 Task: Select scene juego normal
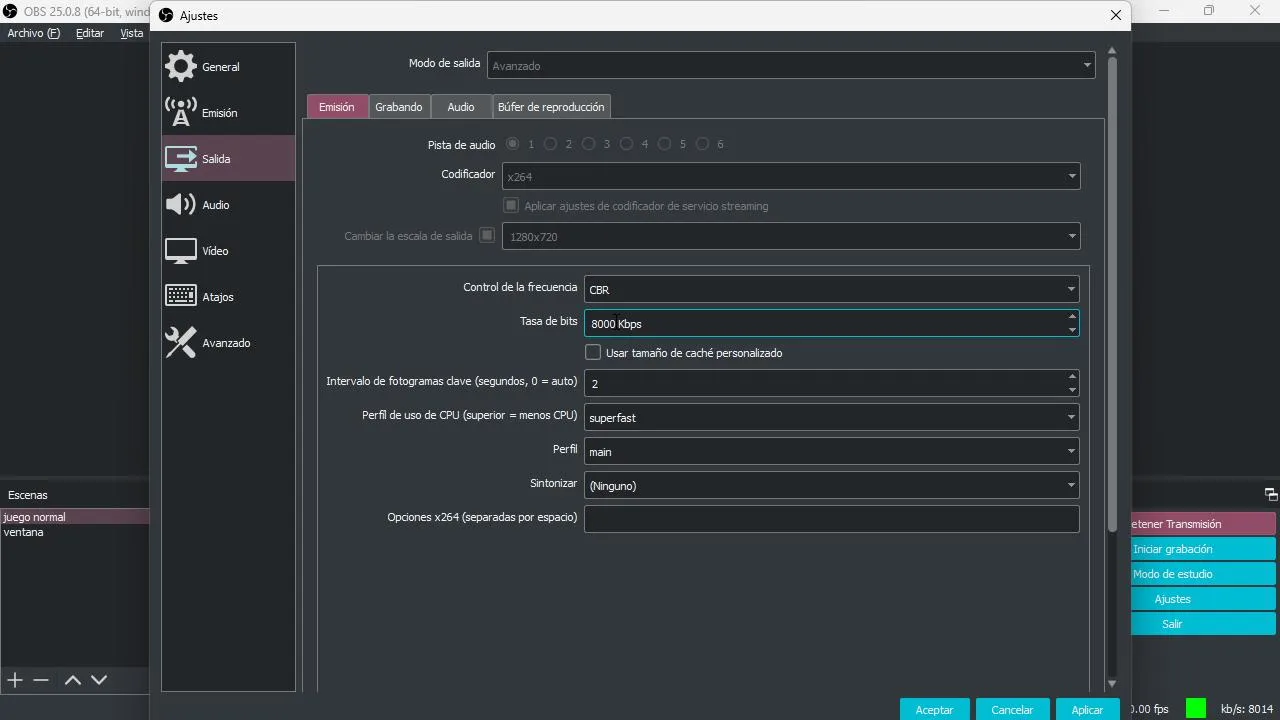[75, 517]
